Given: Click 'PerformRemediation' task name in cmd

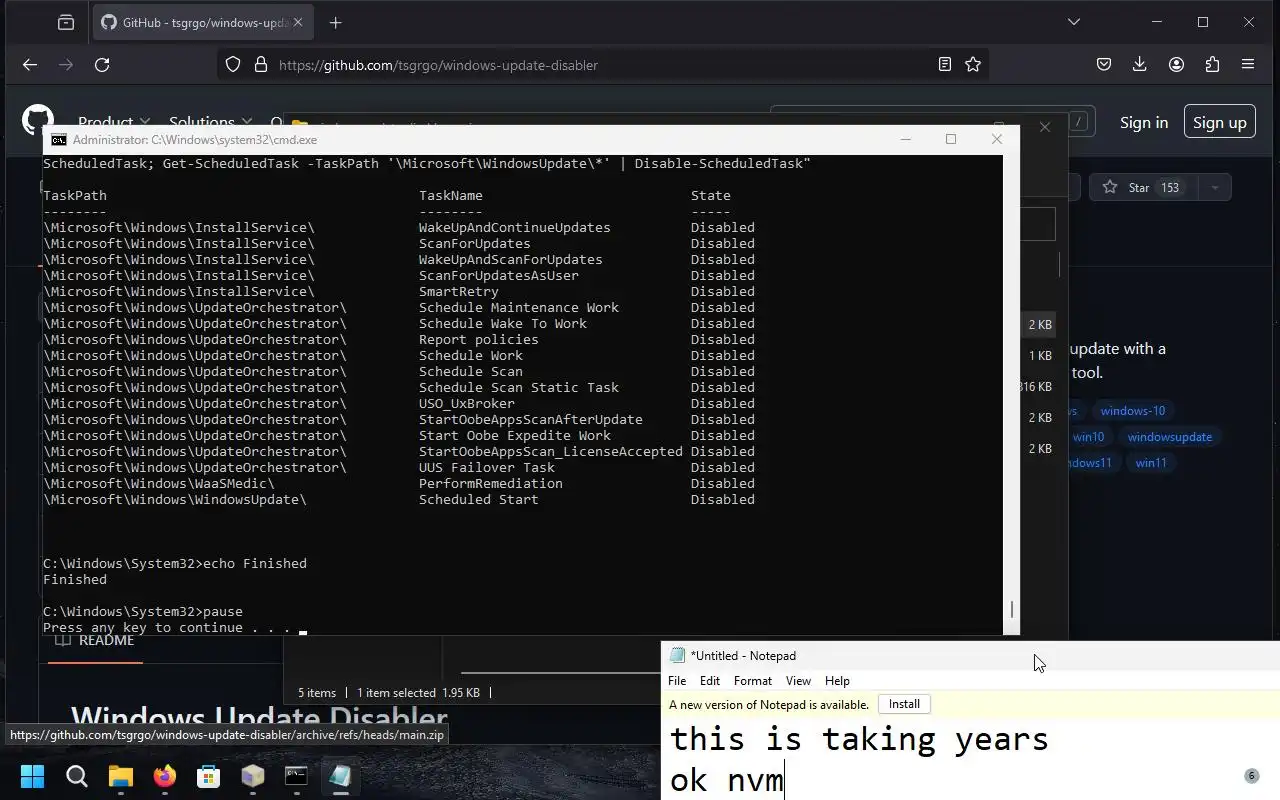Looking at the screenshot, I should 490,483.
